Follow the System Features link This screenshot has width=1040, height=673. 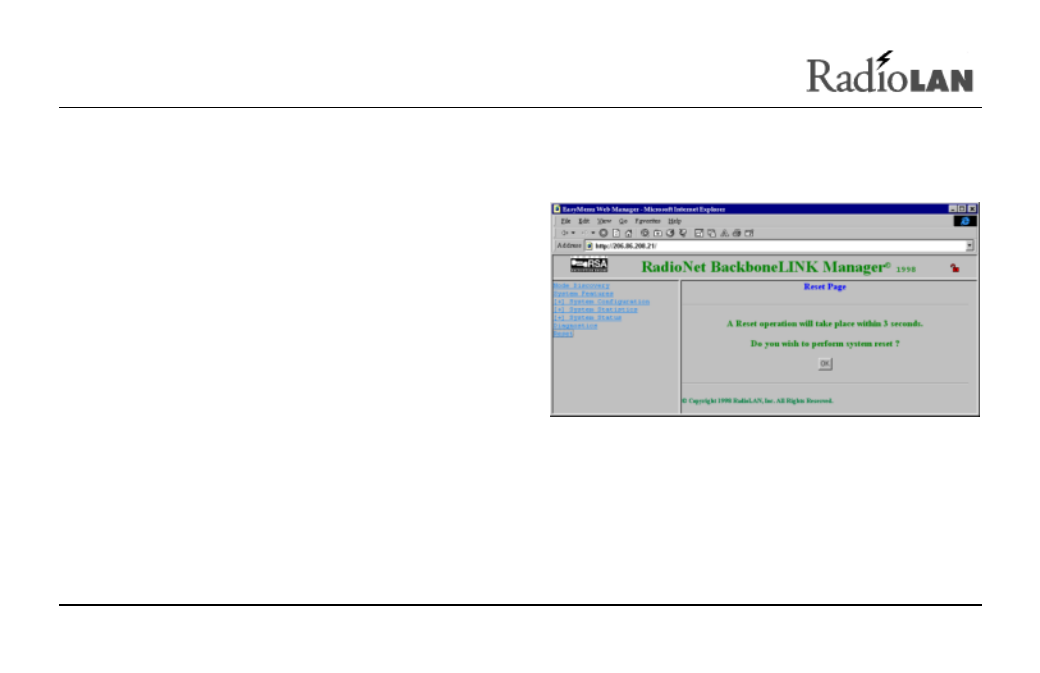point(584,294)
